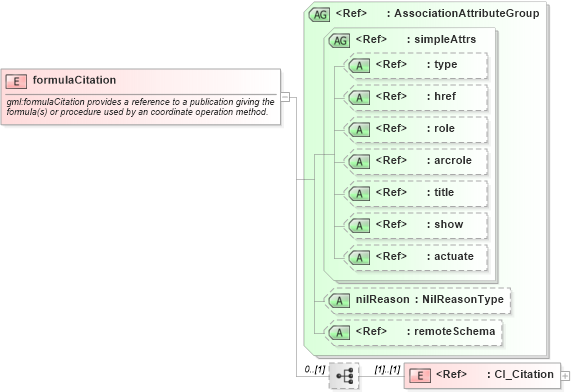Click <Ref> label beside CI_Citation
This screenshot has height=392, width=571.
point(451,375)
